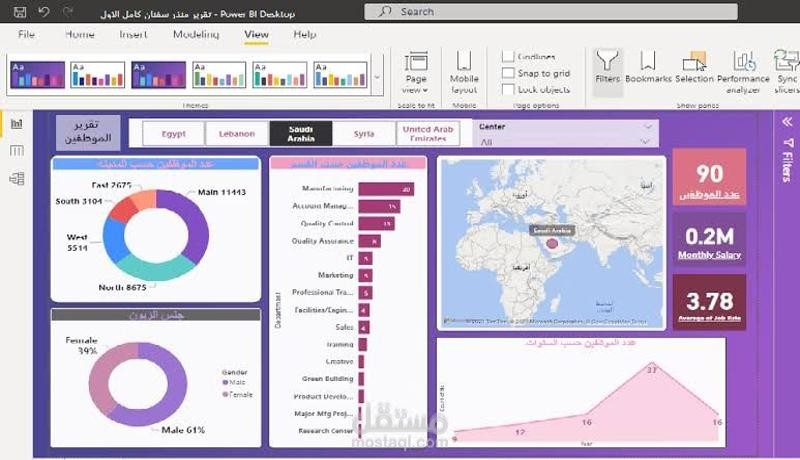This screenshot has width=800, height=460.
Task: Expand the collapsed Filters pane chevrons
Action: [787, 121]
